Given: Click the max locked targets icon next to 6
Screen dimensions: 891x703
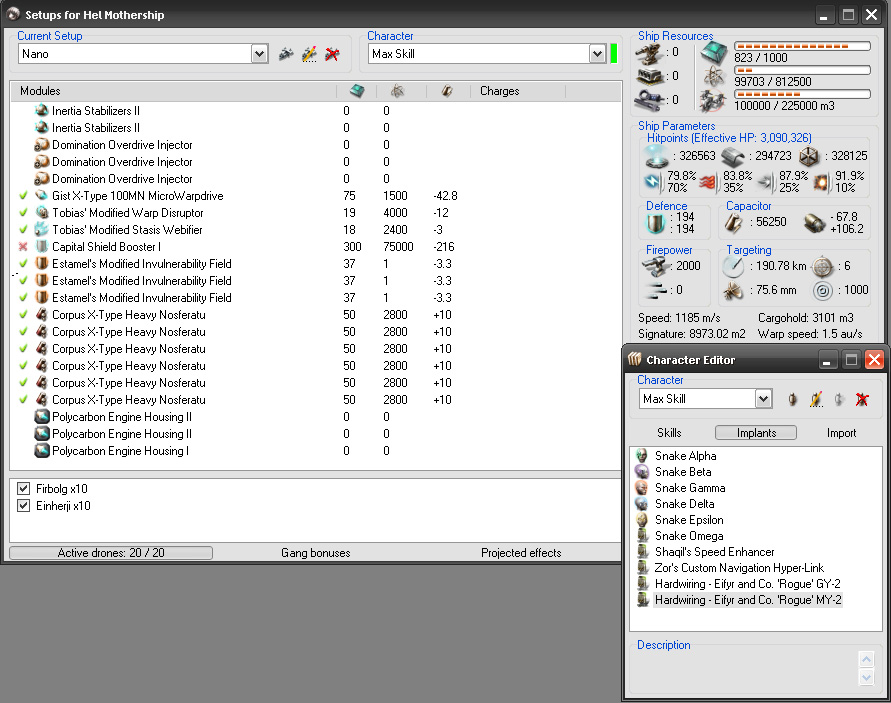Looking at the screenshot, I should [822, 266].
